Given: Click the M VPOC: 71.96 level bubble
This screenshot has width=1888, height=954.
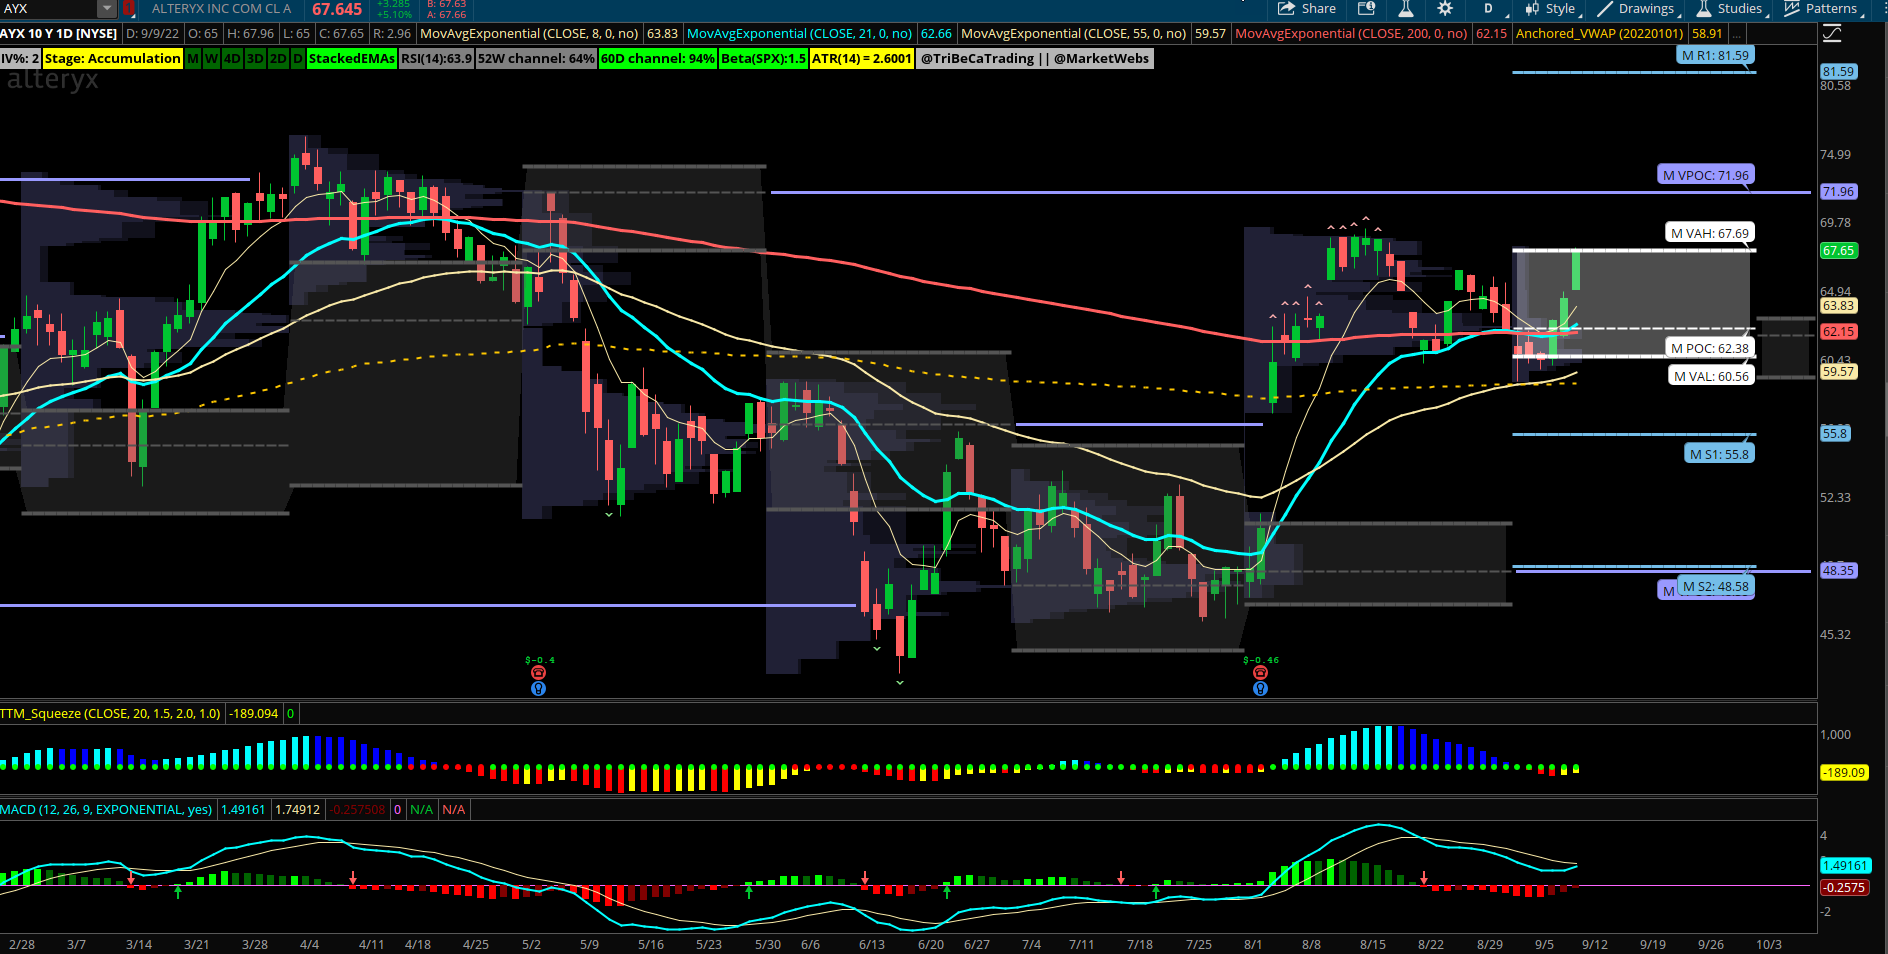Looking at the screenshot, I should pyautogui.click(x=1706, y=175).
